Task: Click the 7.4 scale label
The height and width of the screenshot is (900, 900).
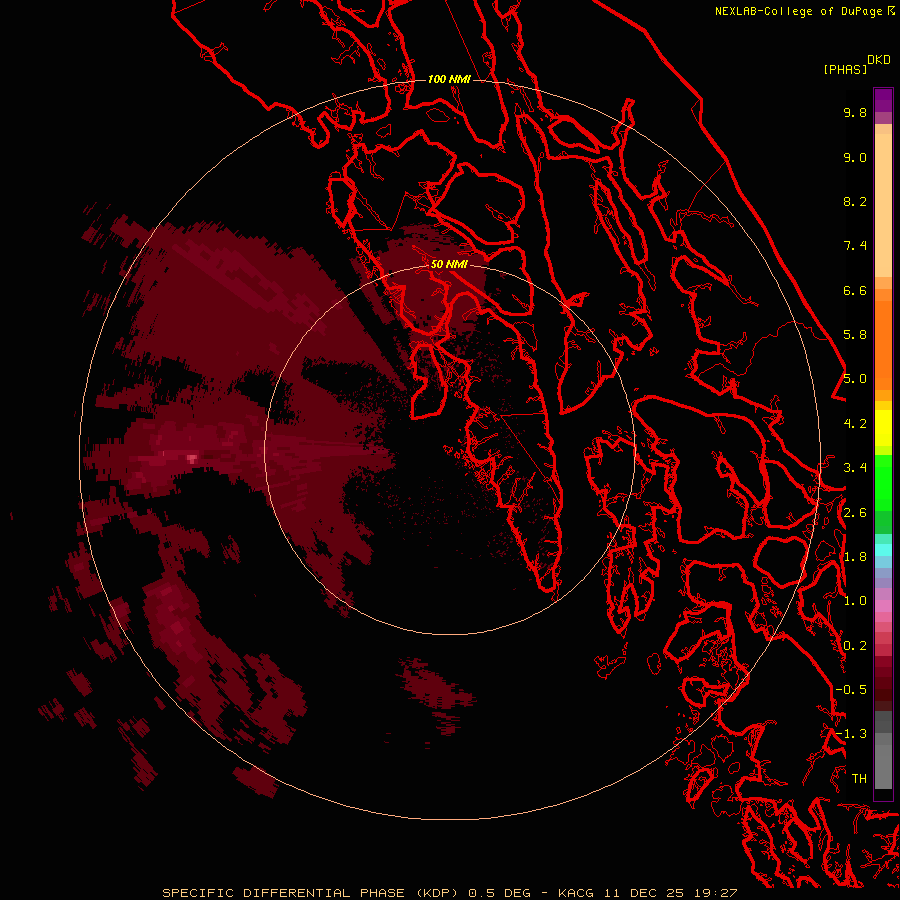Action: 855,246
